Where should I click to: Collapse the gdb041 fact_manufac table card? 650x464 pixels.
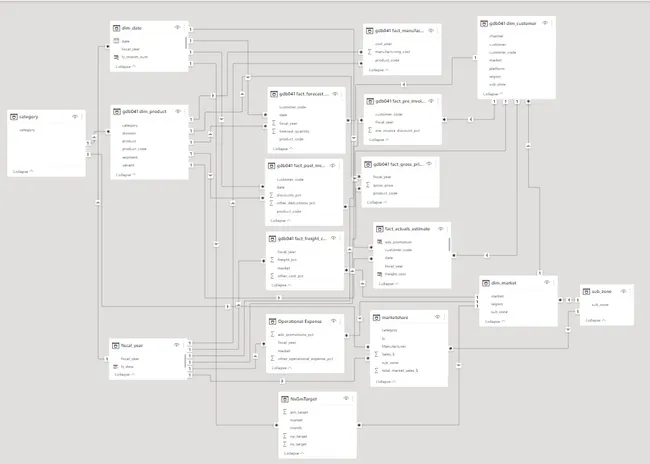point(379,70)
